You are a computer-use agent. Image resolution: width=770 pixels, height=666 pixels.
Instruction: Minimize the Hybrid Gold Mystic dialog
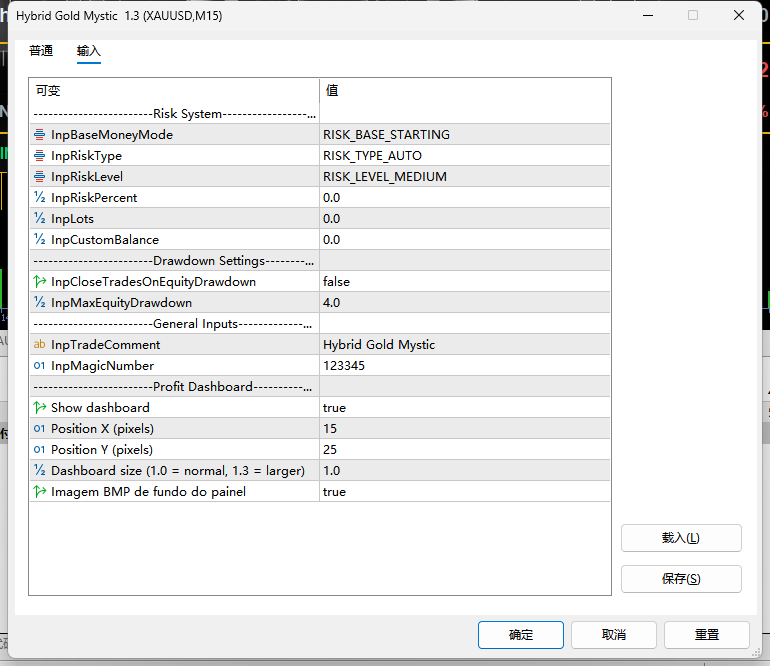(648, 16)
